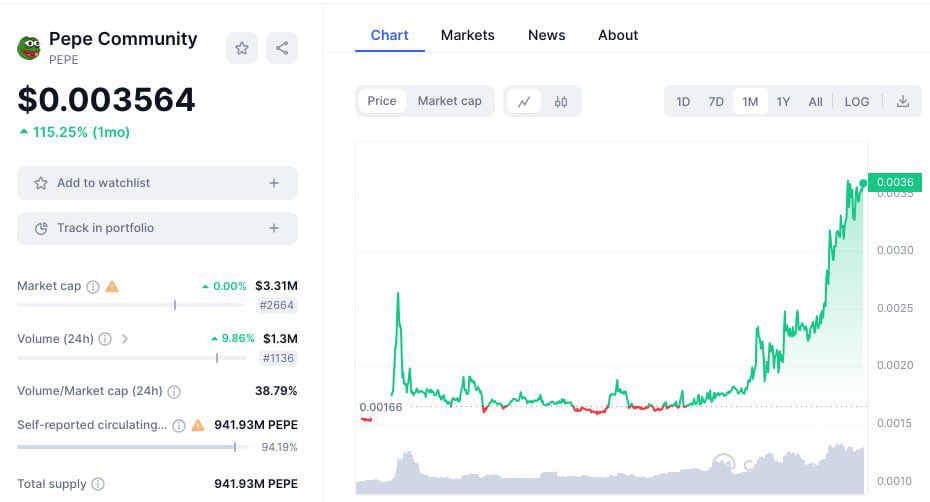Click the green endpoint dot on chart line
This screenshot has height=502, width=930.
863,183
